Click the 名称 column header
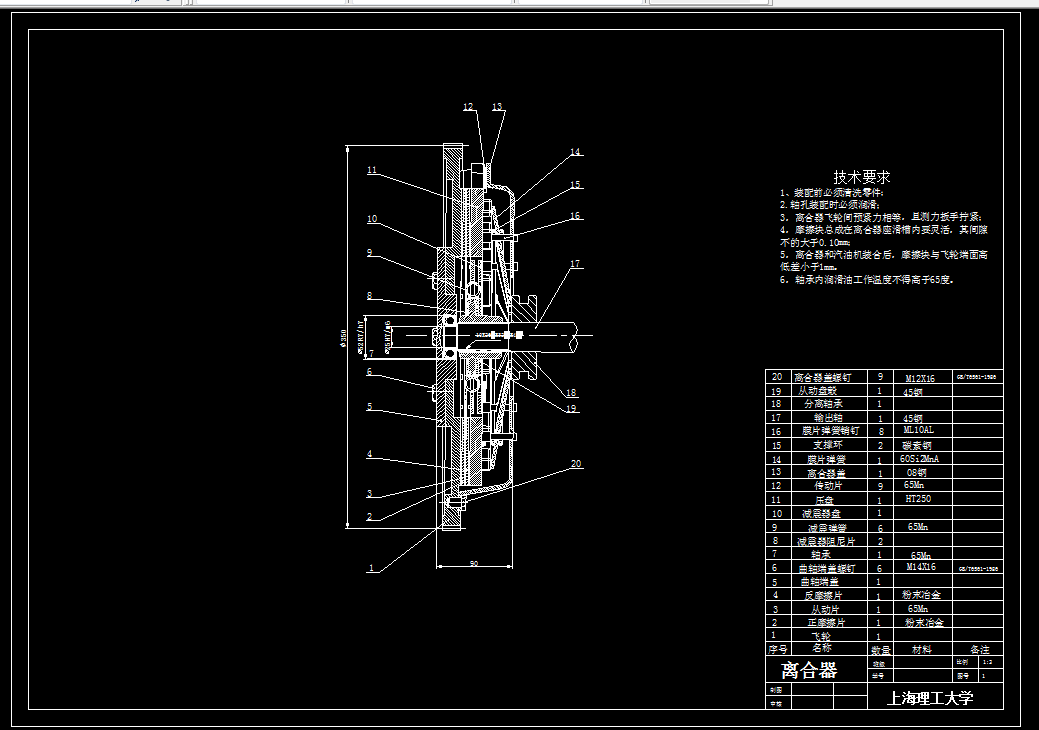 822,648
